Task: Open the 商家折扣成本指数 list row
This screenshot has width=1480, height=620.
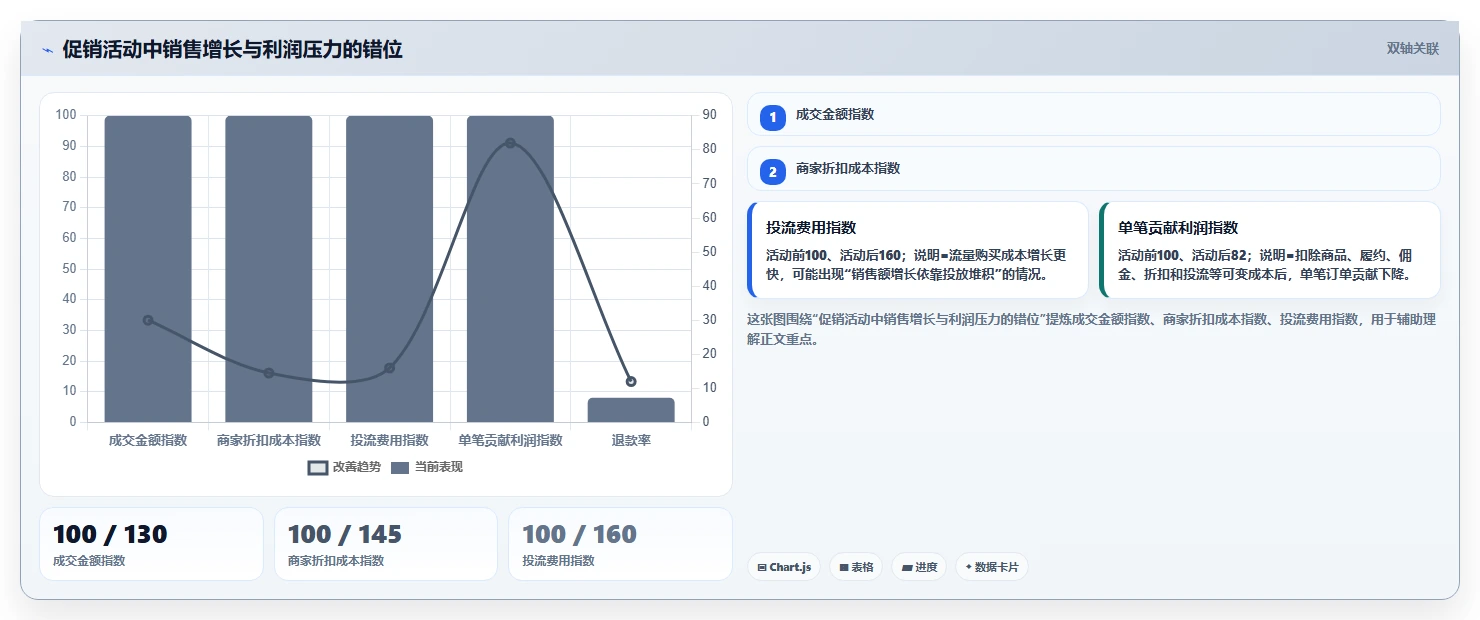Action: tap(1094, 169)
